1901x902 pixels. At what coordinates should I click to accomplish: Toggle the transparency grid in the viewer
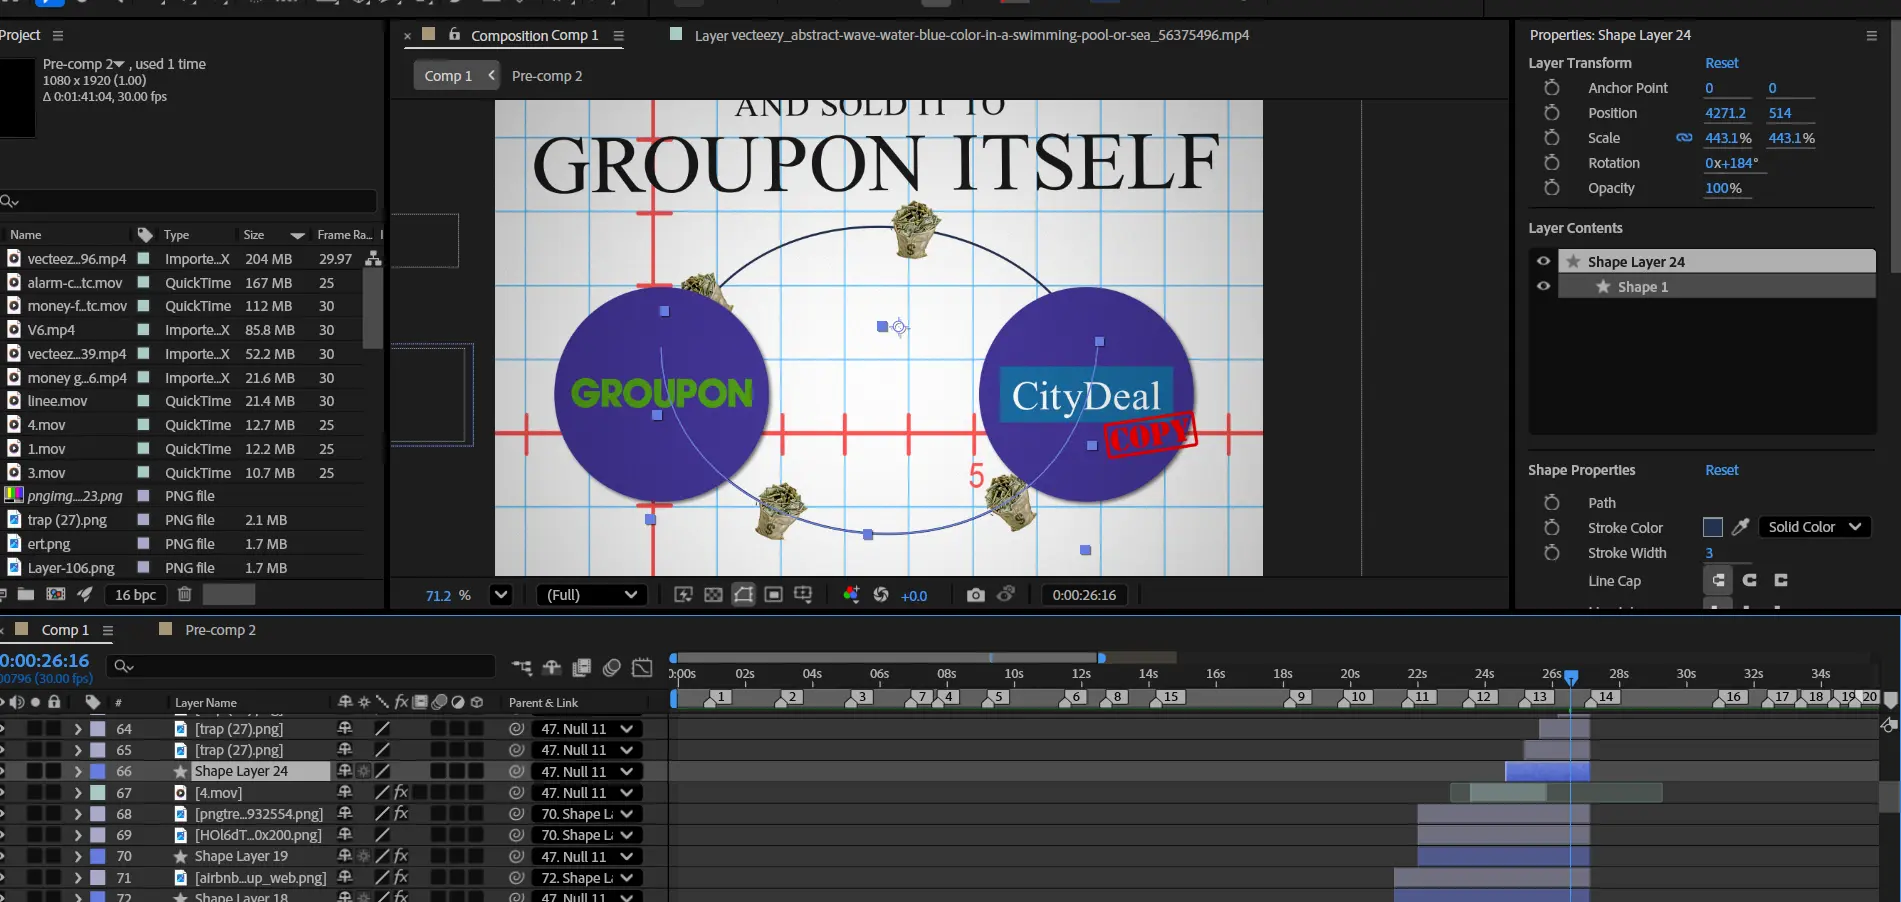point(713,595)
